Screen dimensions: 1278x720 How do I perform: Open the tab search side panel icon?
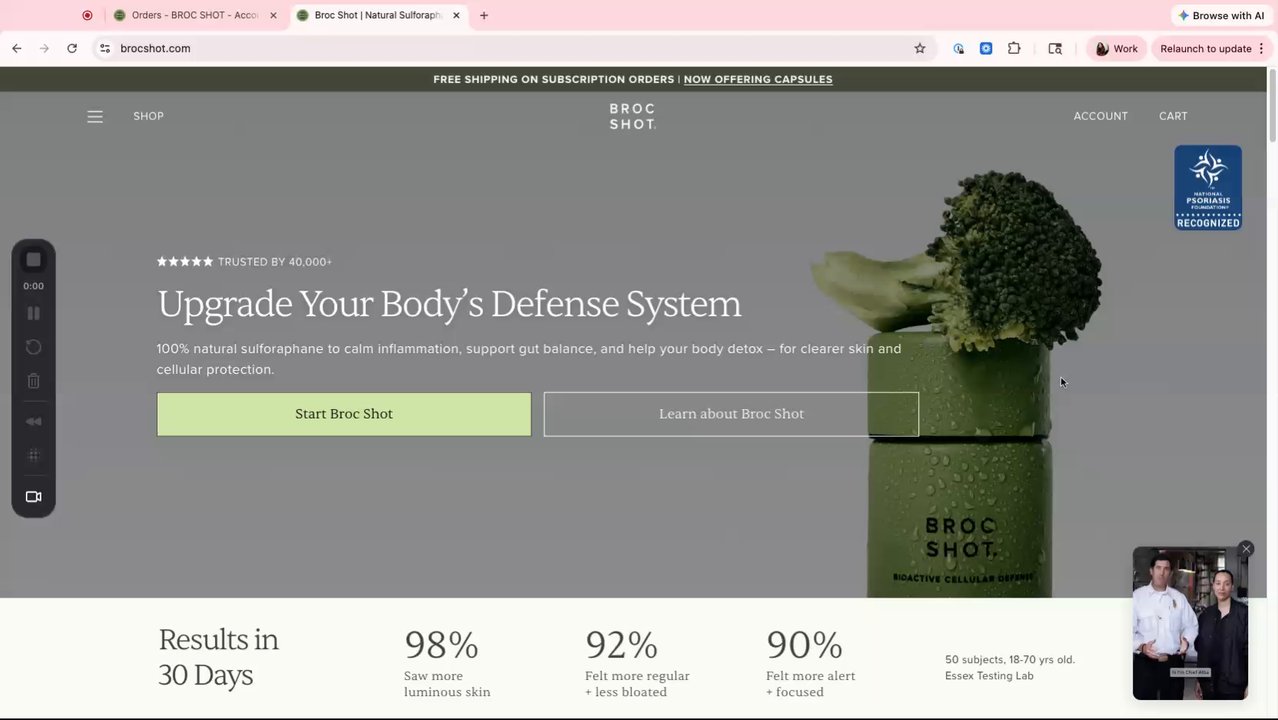pyautogui.click(x=1055, y=48)
